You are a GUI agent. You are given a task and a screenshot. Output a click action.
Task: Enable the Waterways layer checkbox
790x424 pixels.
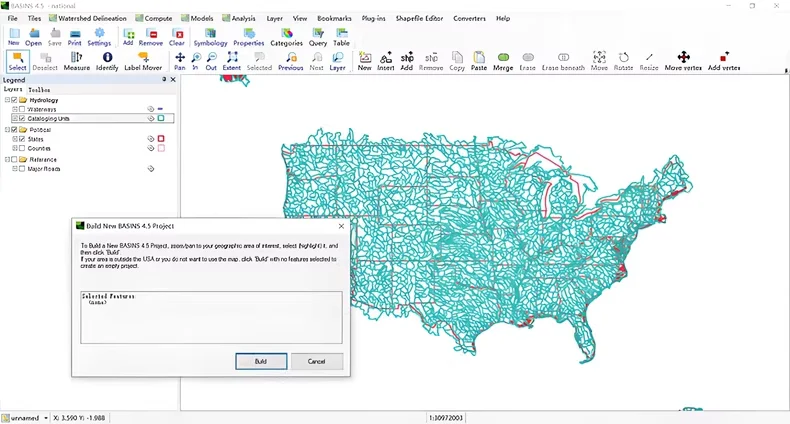[x=22, y=109]
